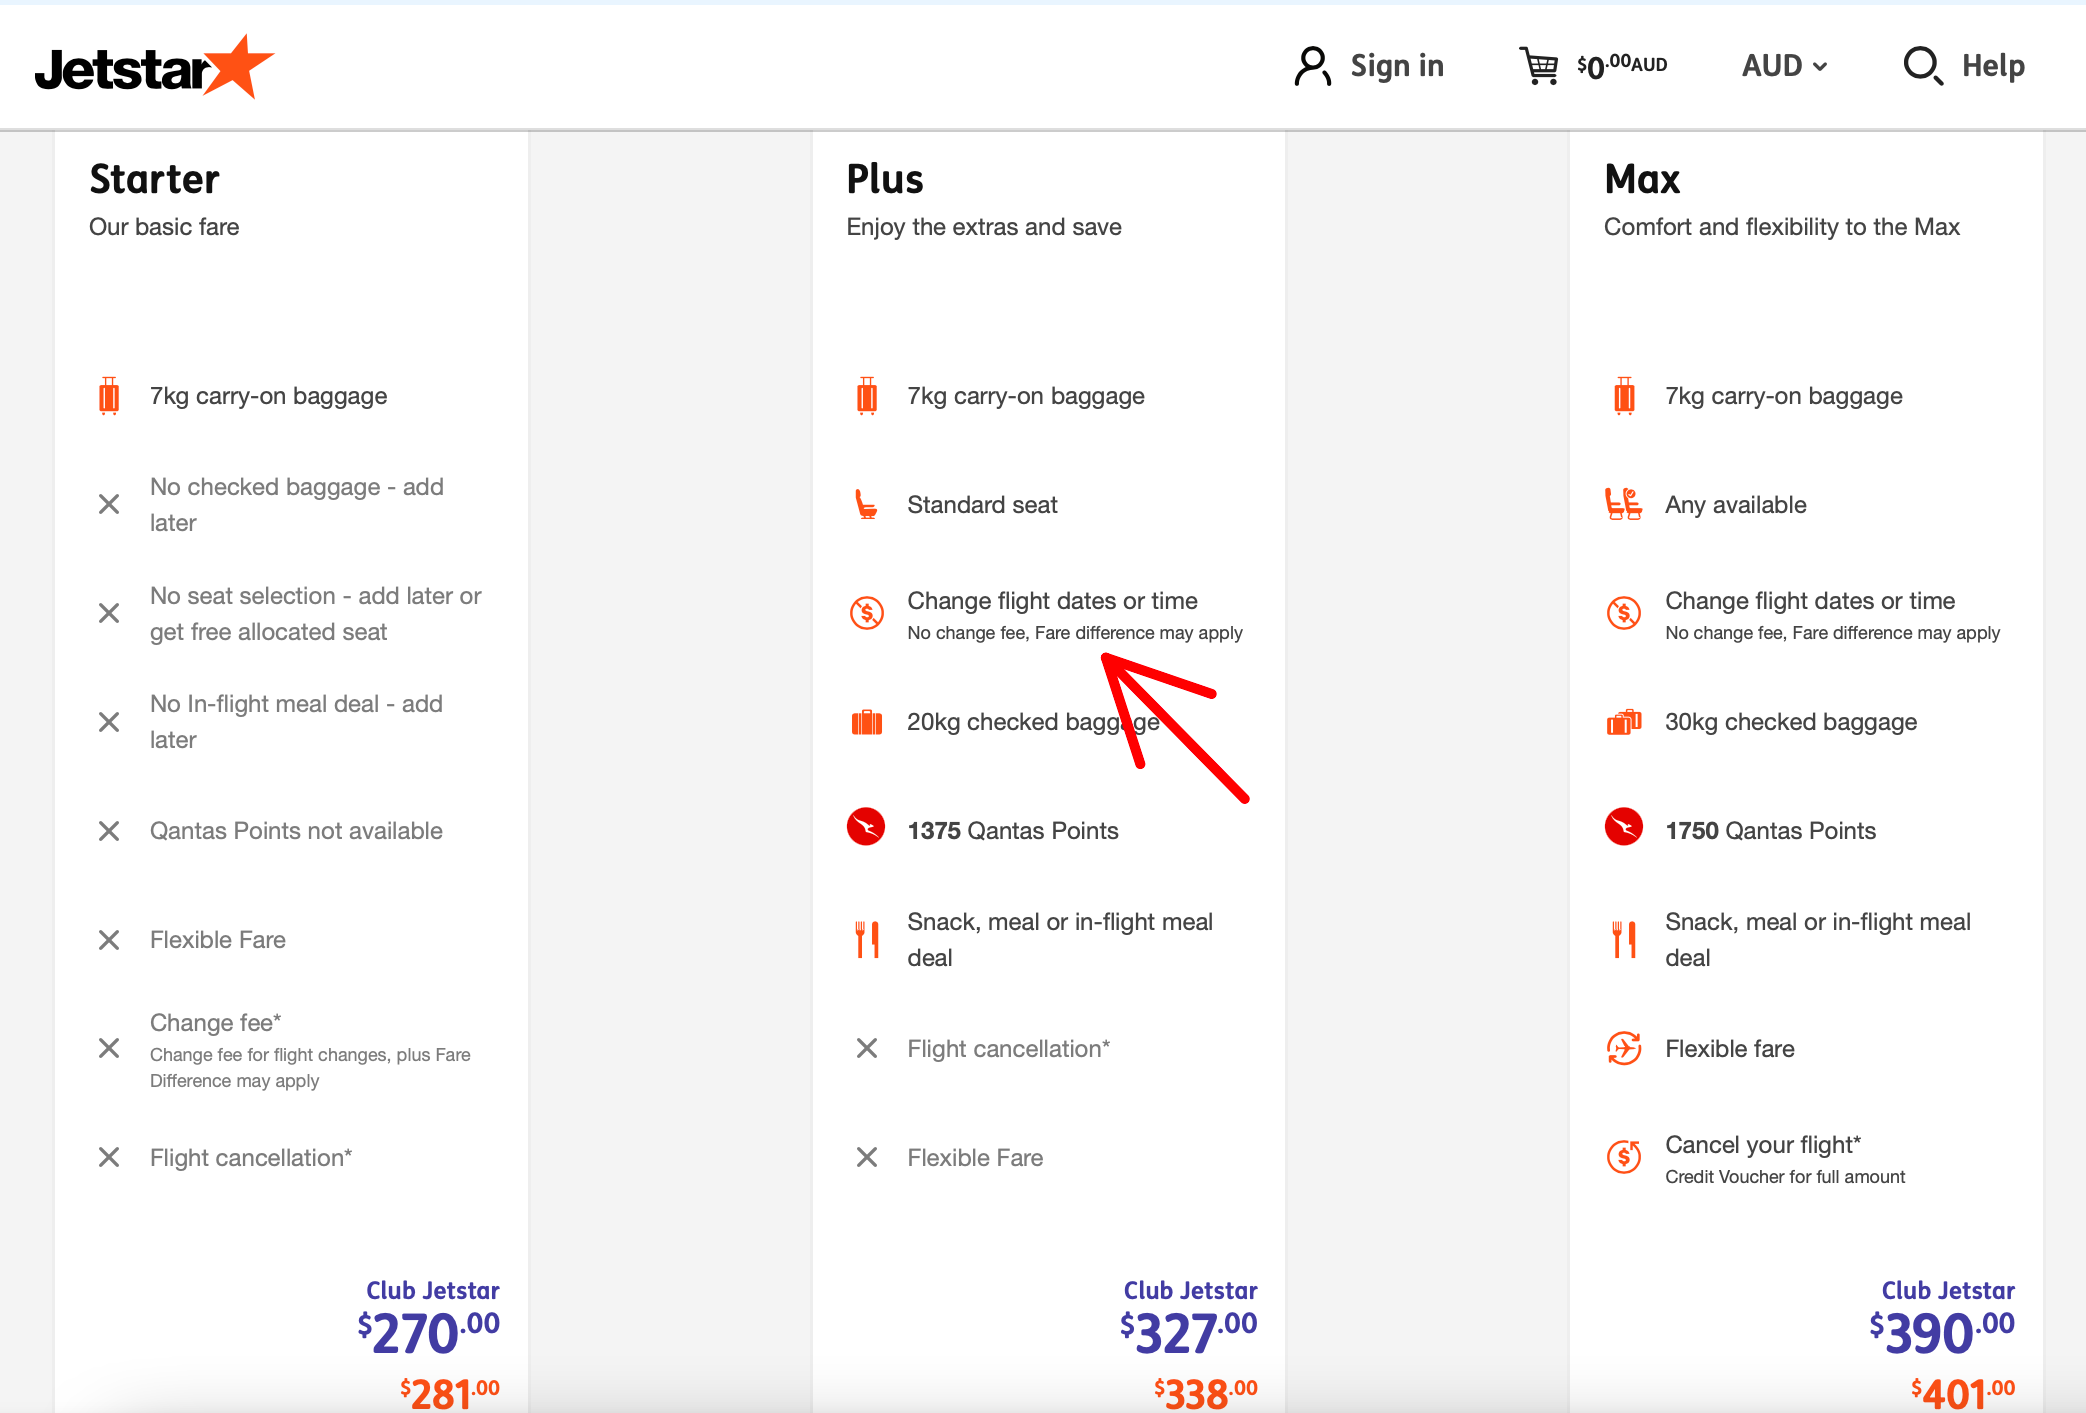The height and width of the screenshot is (1413, 2086).
Task: Click Starter Club Jetstar $270.00 price
Action: point(428,1333)
